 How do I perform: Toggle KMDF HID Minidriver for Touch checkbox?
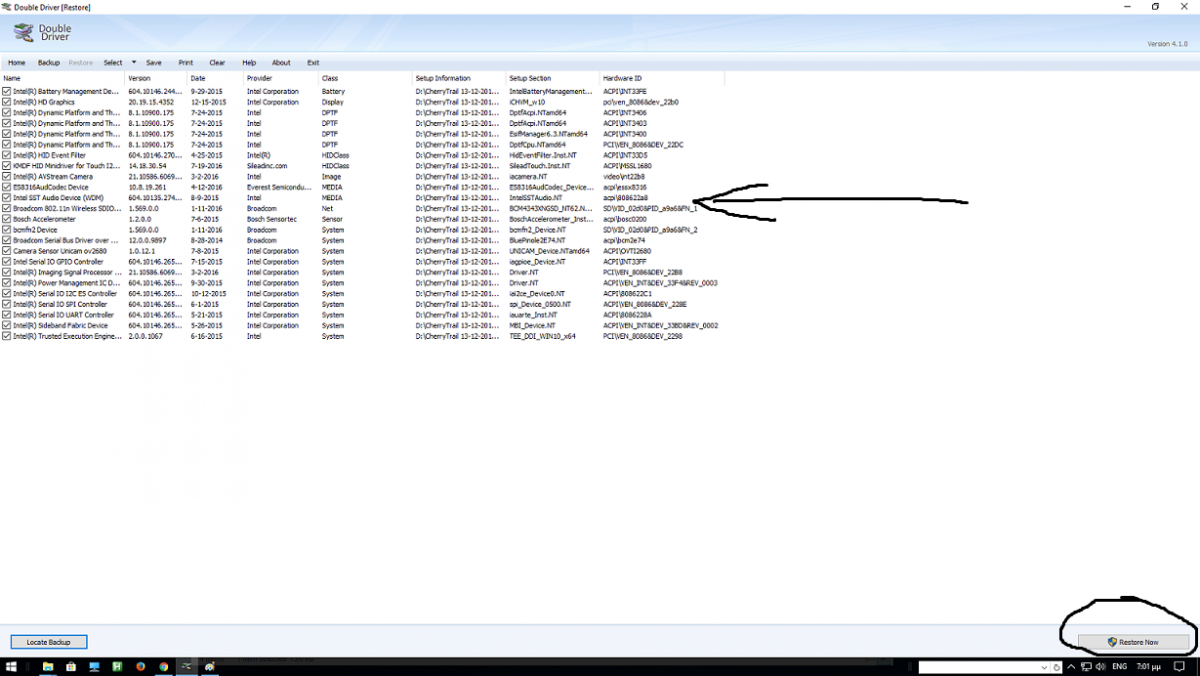coord(7,166)
